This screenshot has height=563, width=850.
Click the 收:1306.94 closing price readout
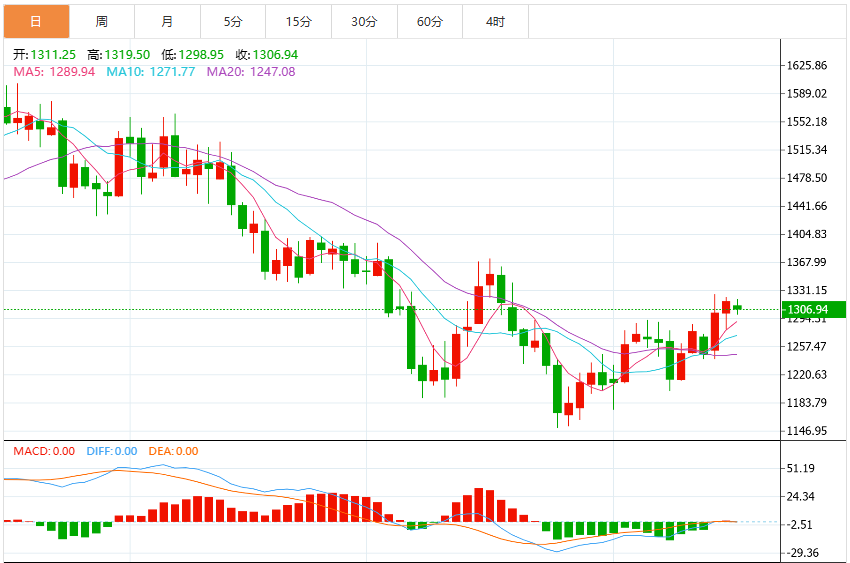267,55
